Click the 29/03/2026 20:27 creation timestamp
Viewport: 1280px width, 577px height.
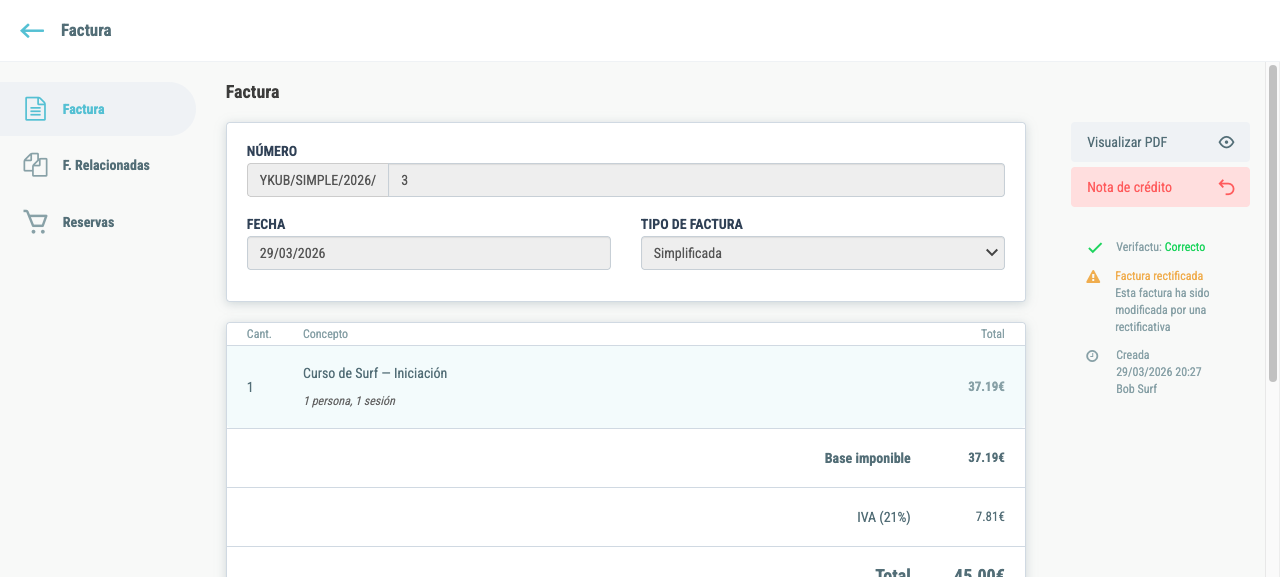pos(1158,372)
